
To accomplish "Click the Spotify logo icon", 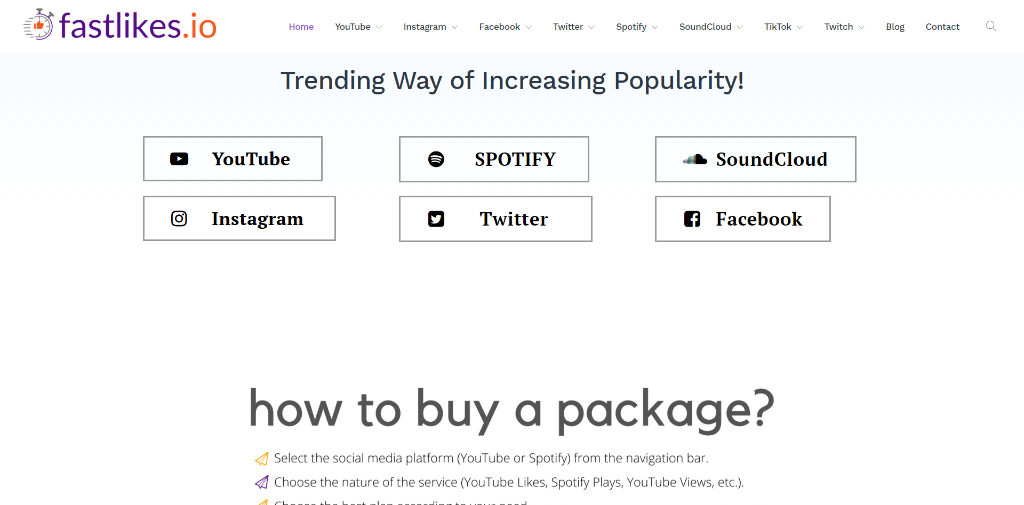I will 436,159.
